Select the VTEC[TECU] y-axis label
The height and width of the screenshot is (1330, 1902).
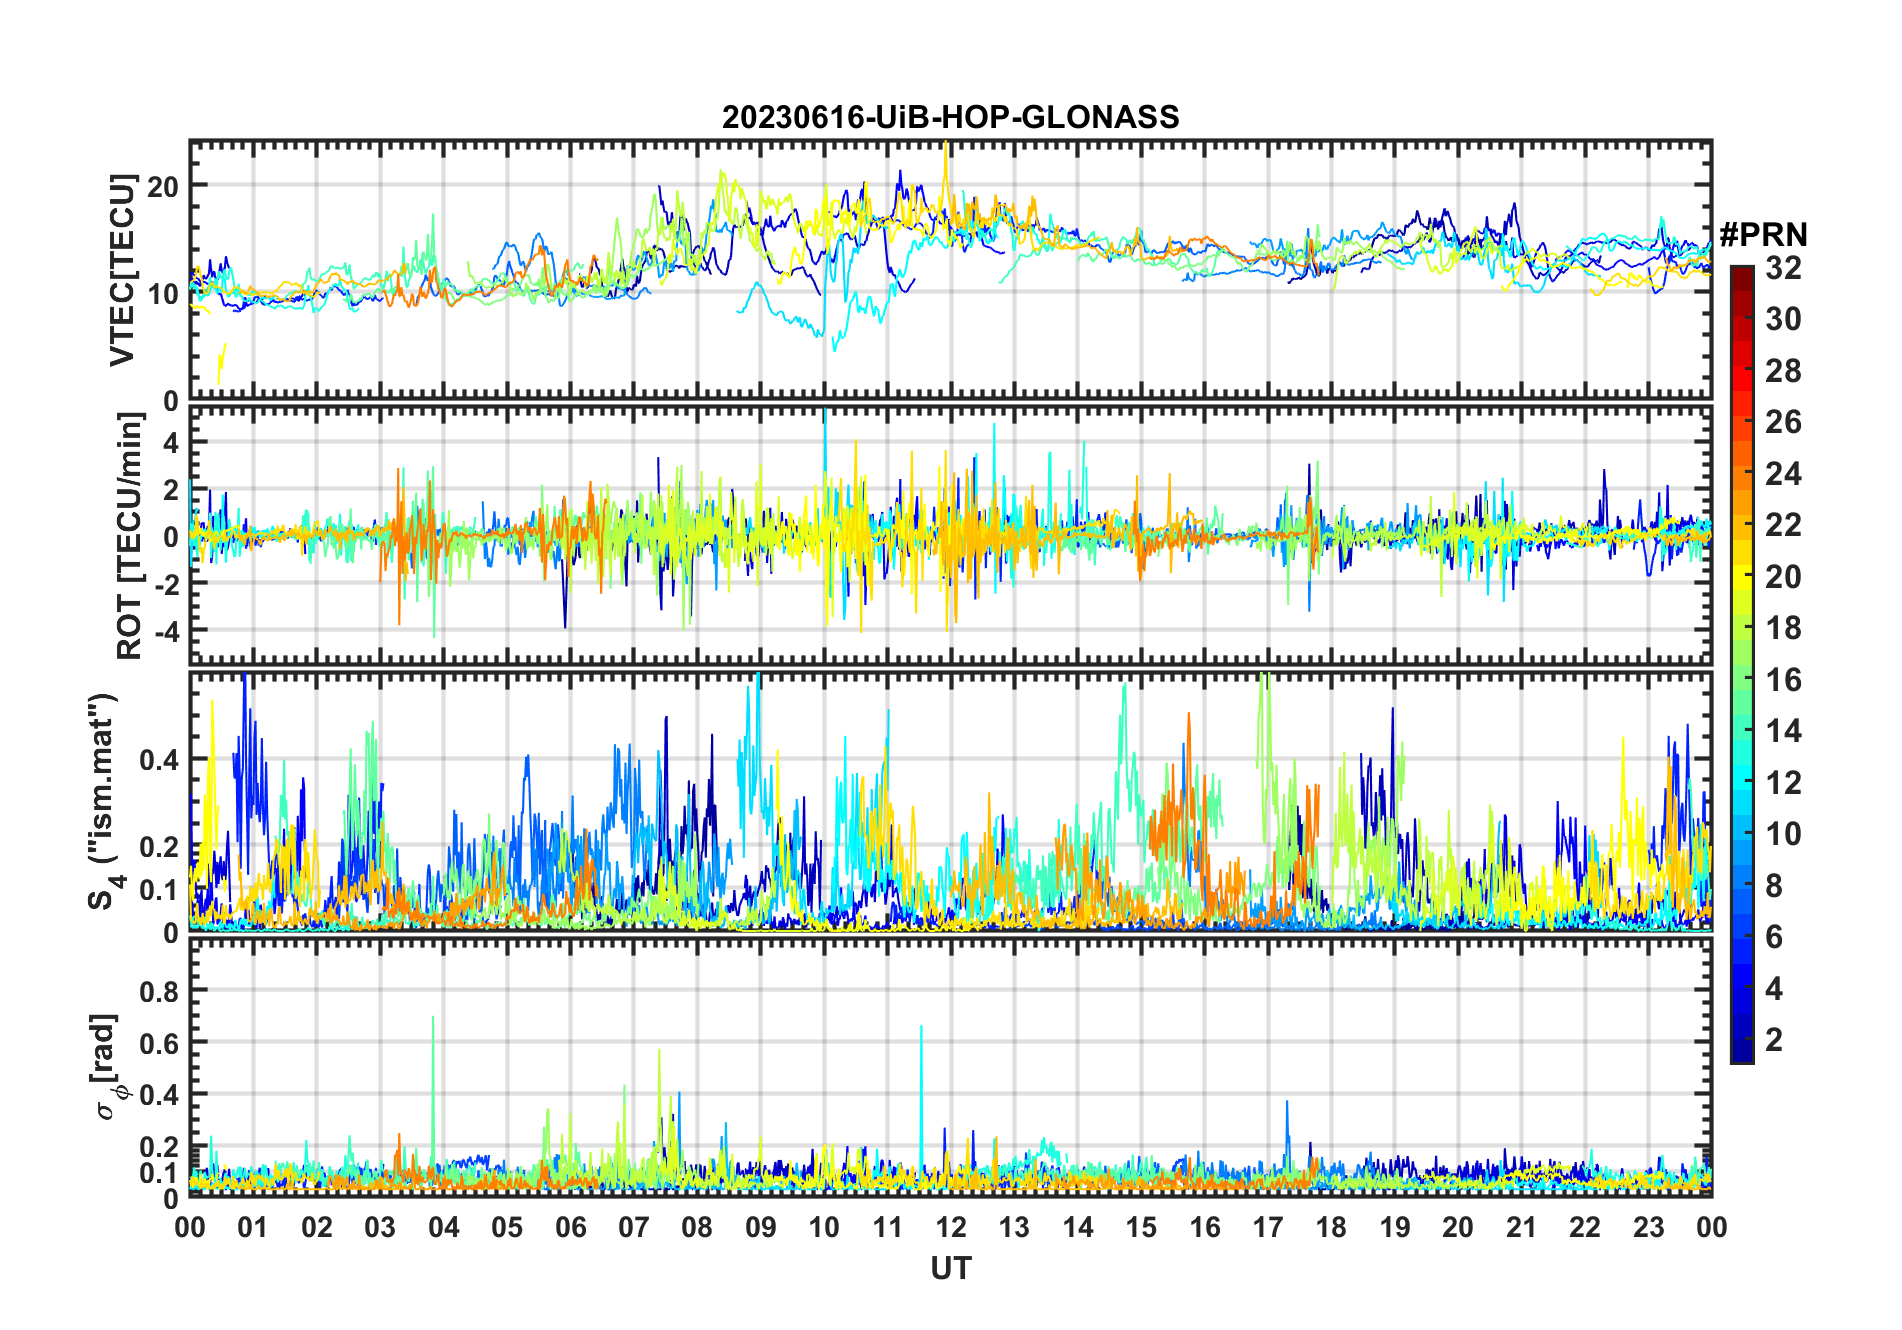coord(123,270)
